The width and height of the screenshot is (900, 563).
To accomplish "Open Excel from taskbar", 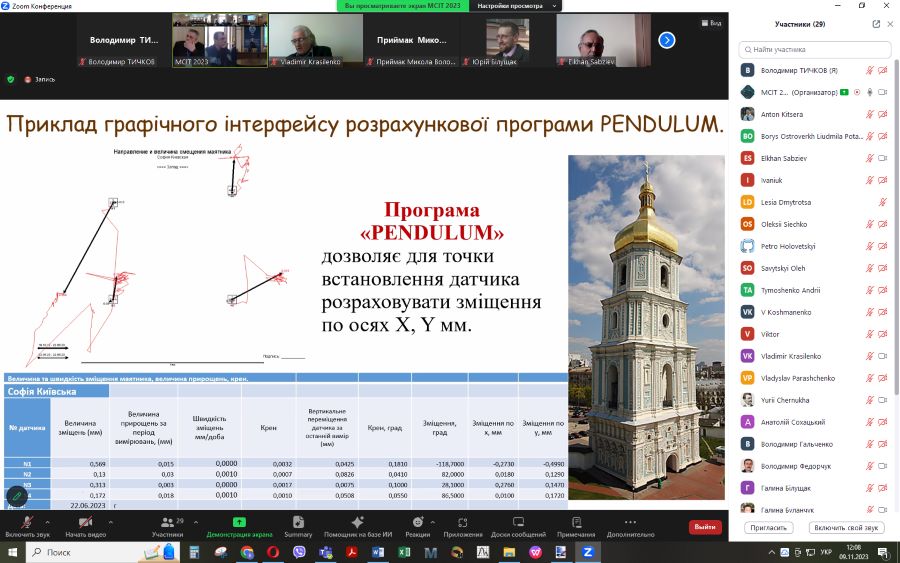I will point(404,552).
